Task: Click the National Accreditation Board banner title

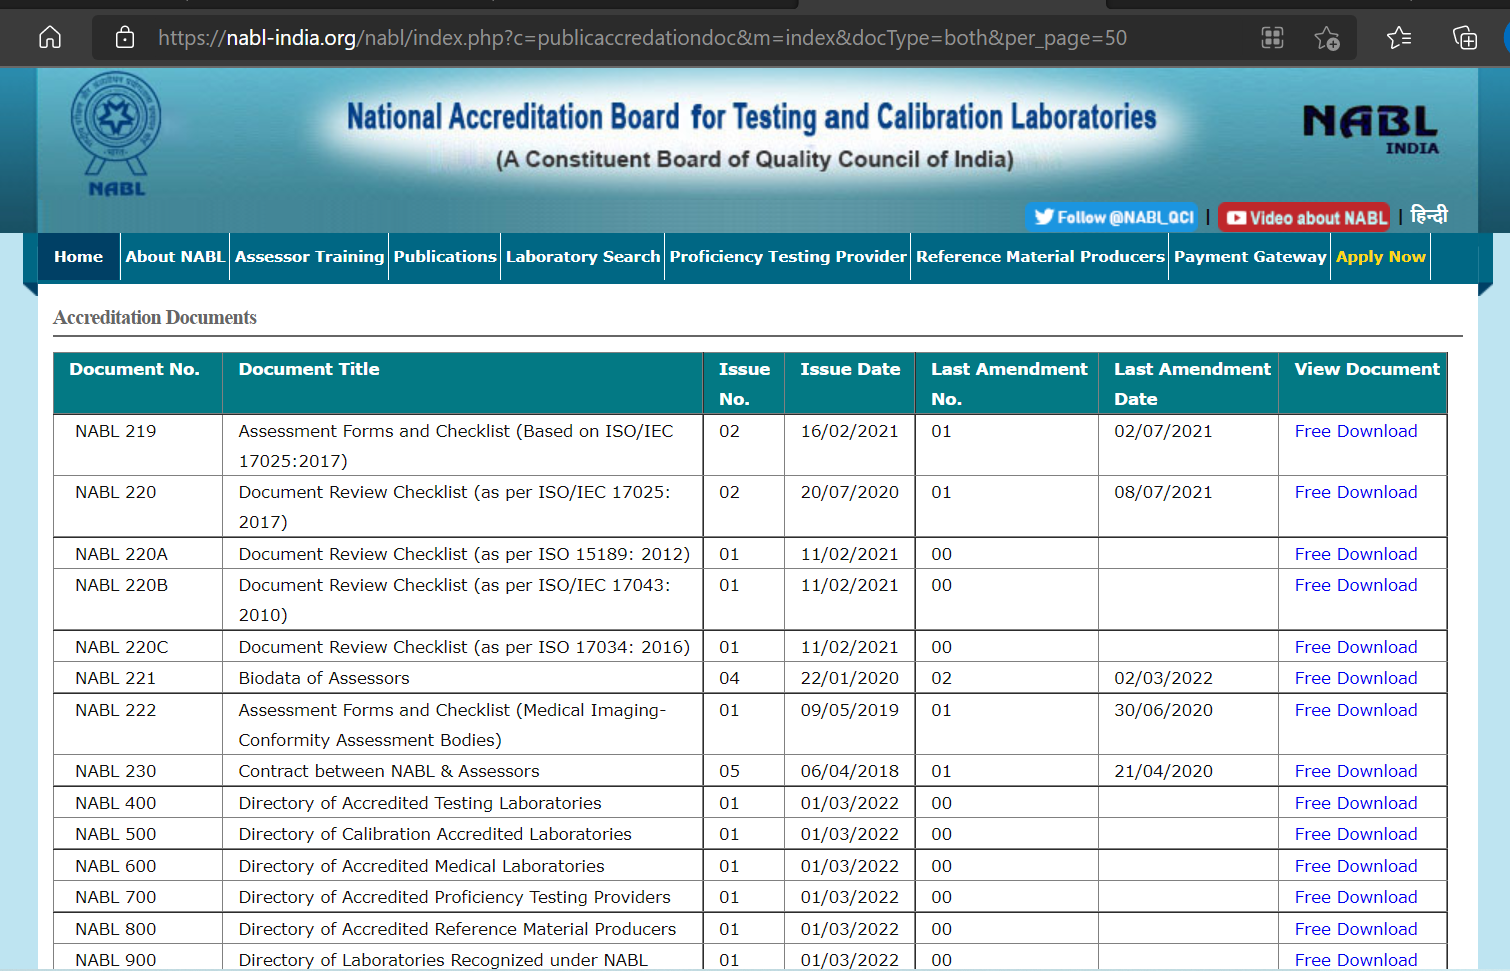Action: pyautogui.click(x=752, y=117)
